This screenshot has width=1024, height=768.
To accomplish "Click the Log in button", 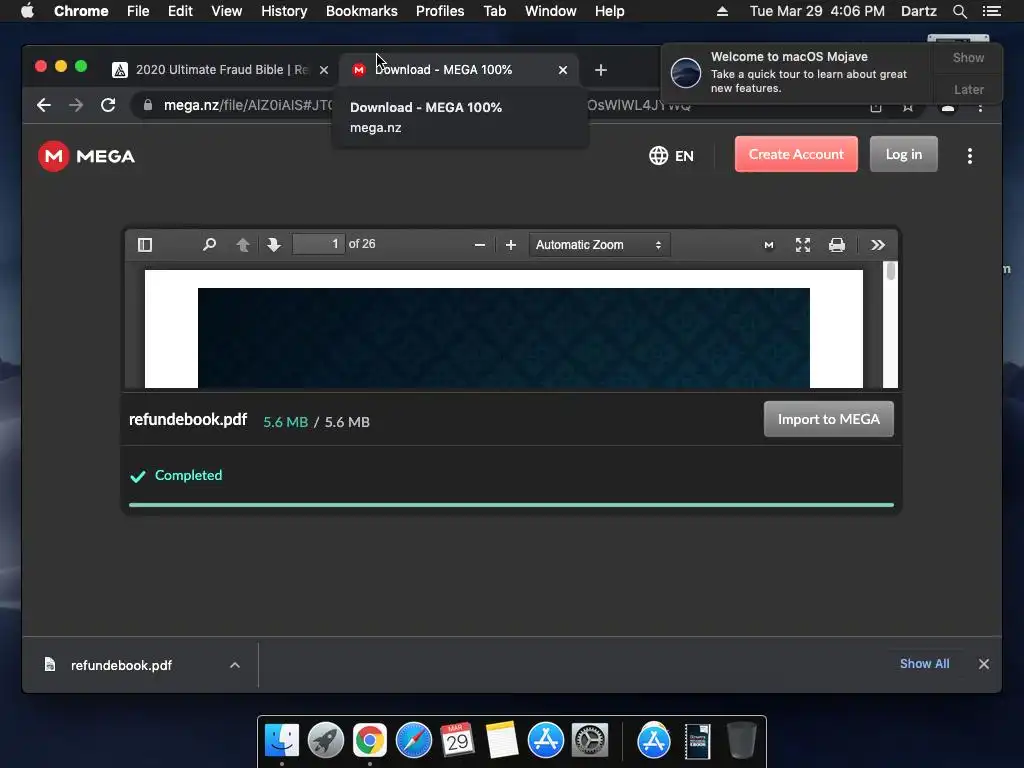I will pyautogui.click(x=904, y=154).
